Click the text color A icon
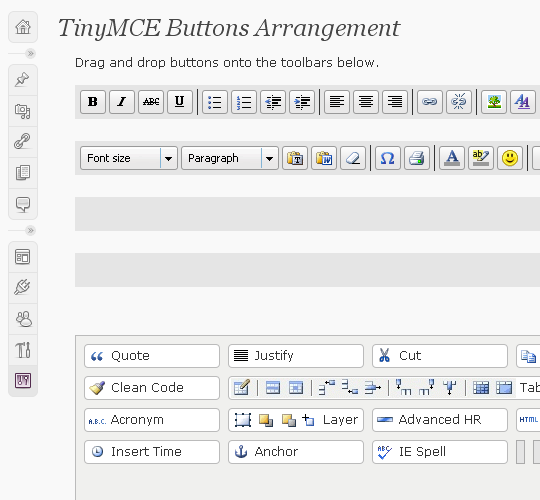 click(452, 158)
